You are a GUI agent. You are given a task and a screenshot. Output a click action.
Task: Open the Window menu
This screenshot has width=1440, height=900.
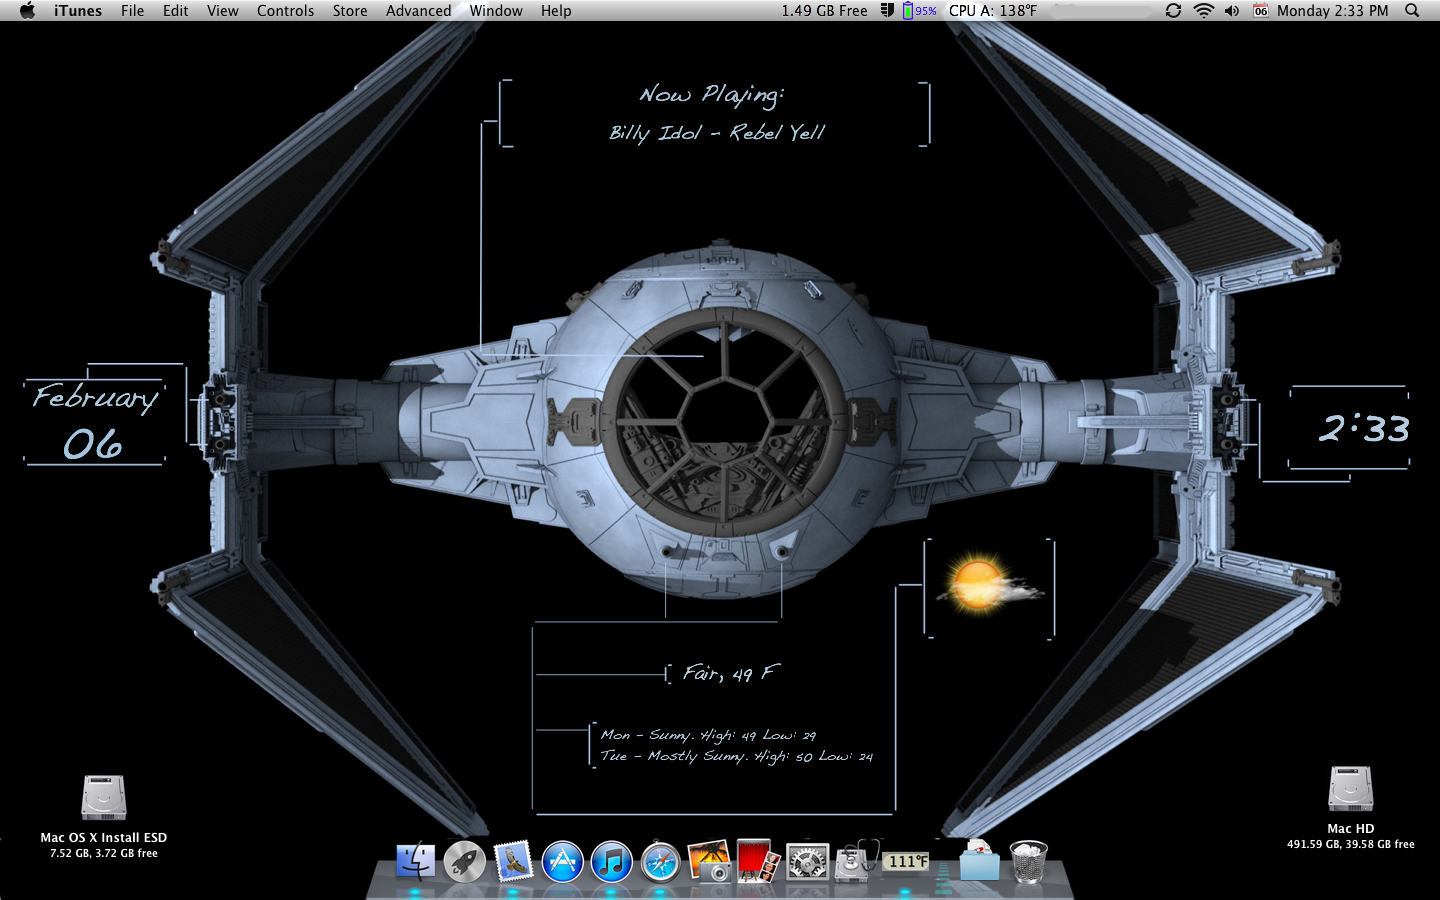496,10
